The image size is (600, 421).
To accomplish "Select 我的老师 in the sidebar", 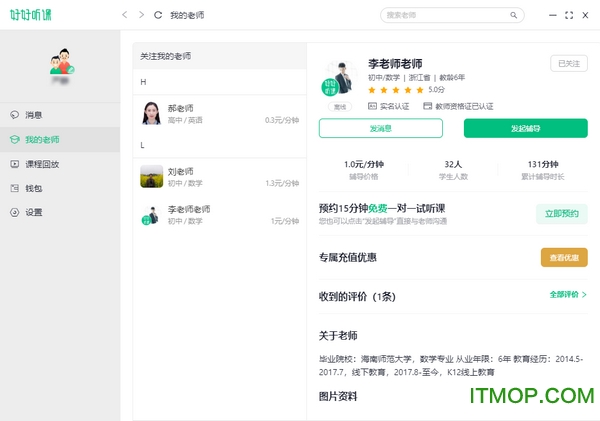I will pyautogui.click(x=60, y=139).
